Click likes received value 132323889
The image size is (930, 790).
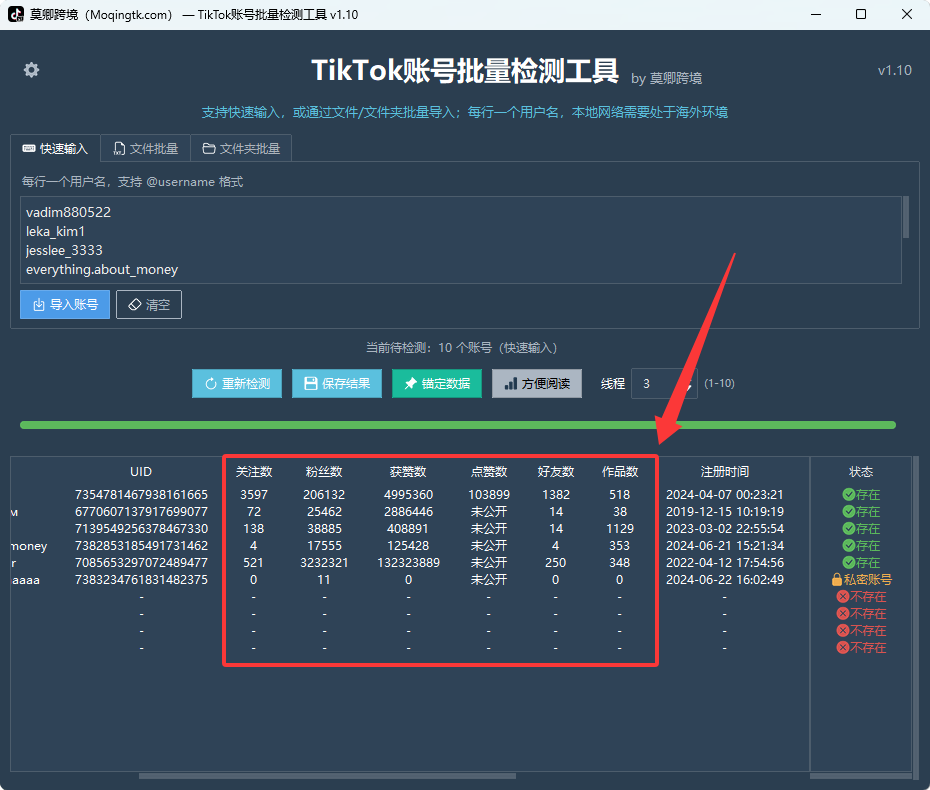click(x=408, y=562)
